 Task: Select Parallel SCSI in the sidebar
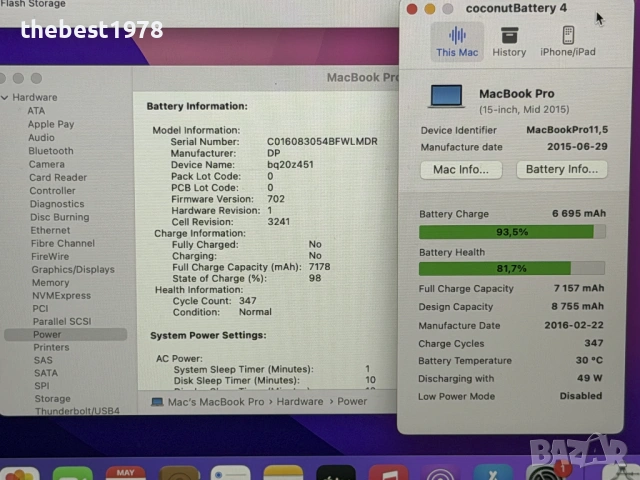coord(62,321)
